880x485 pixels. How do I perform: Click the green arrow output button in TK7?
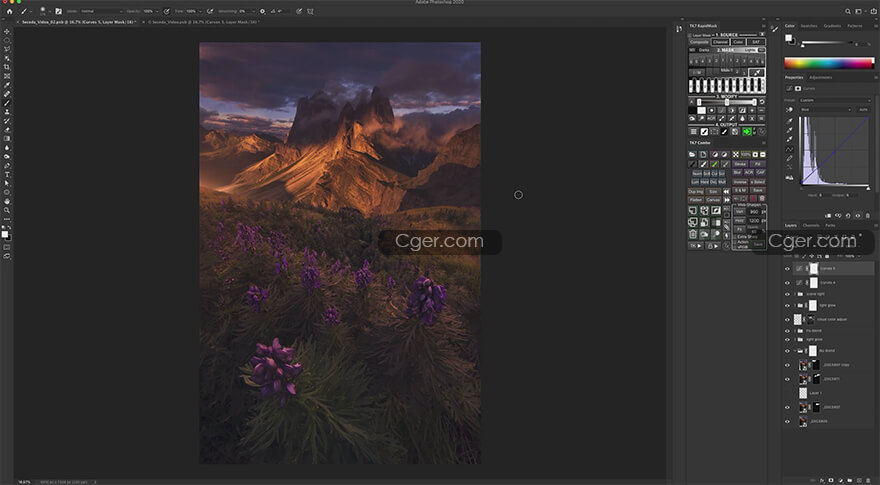746,131
